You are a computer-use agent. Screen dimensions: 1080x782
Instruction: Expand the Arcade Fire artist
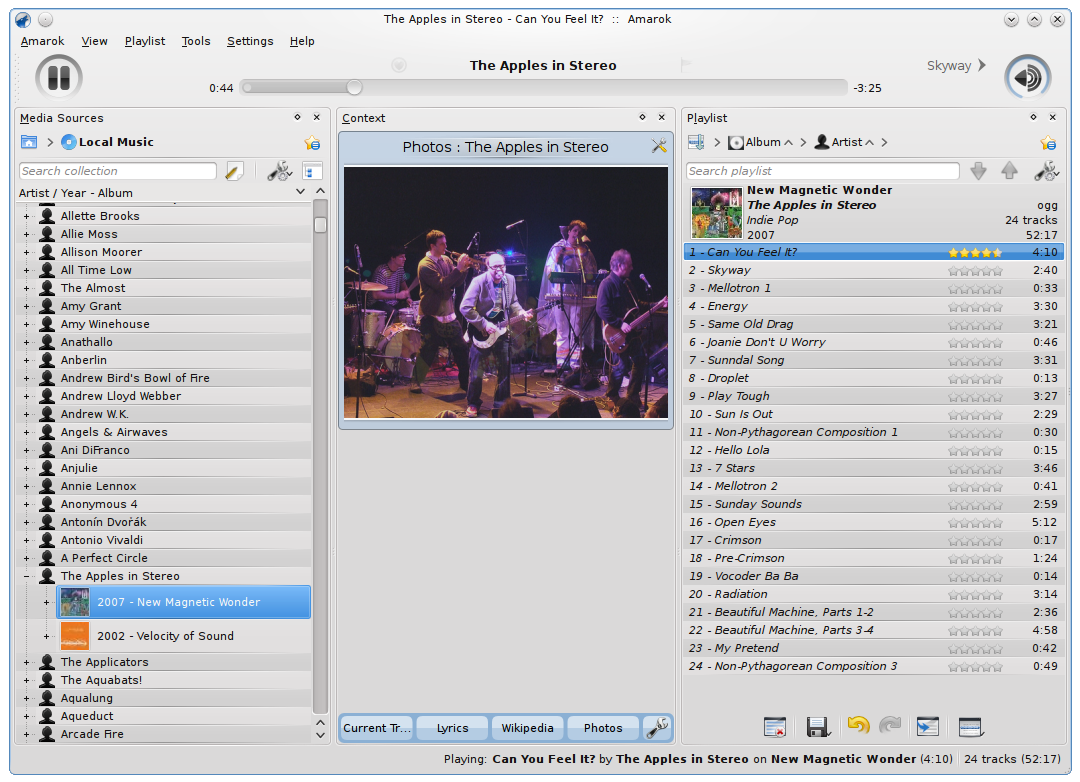click(x=27, y=734)
